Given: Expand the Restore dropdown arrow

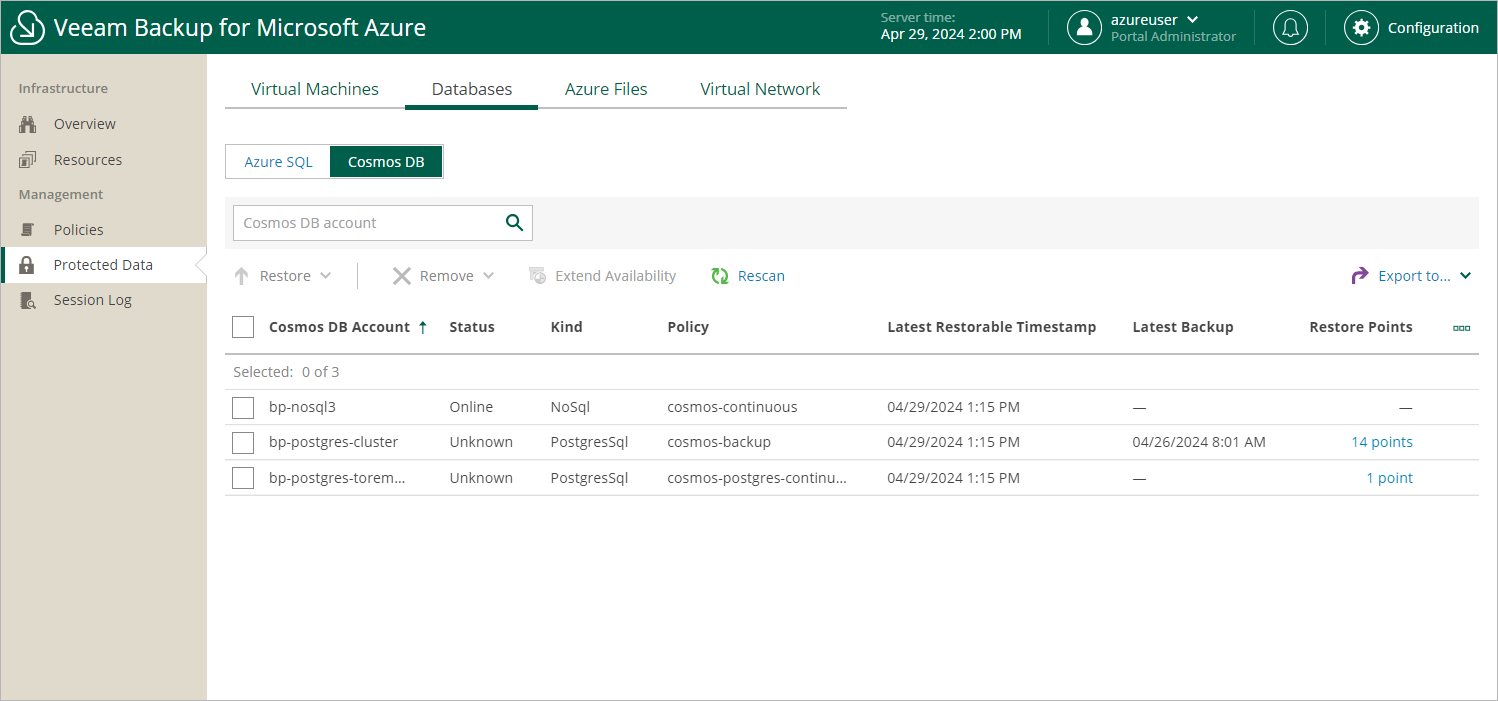Looking at the screenshot, I should coord(325,276).
